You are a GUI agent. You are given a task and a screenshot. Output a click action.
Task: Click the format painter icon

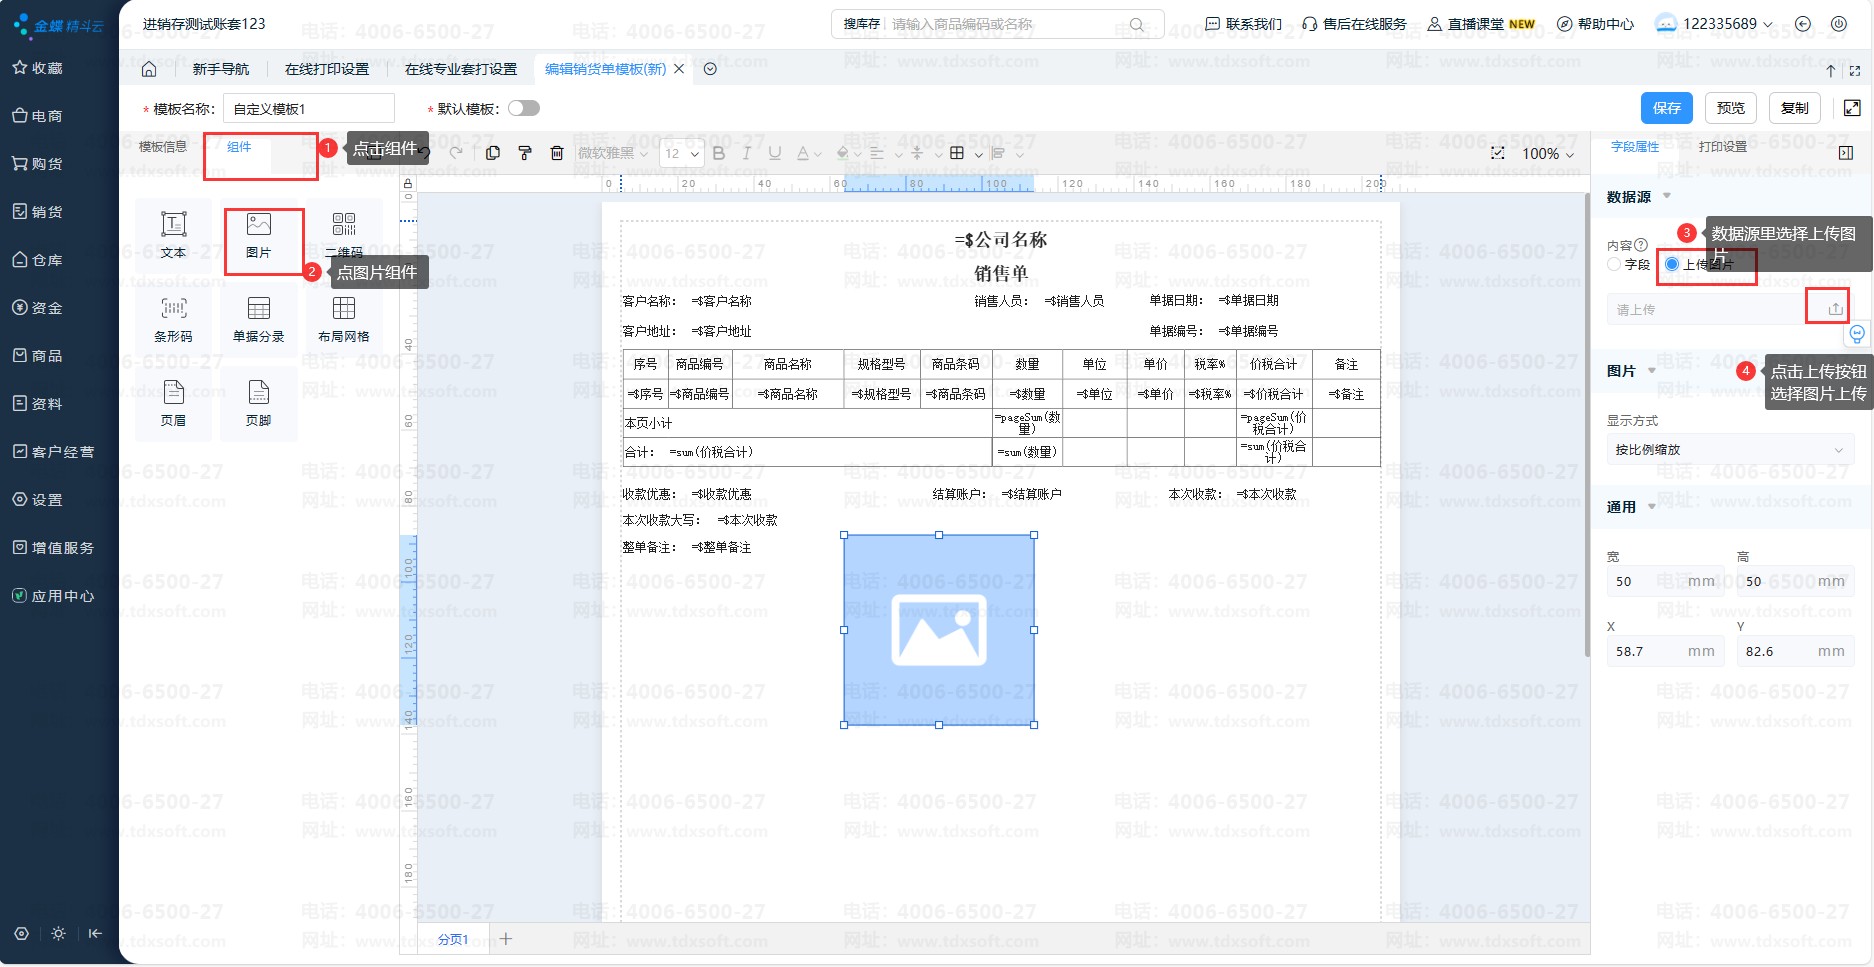coord(525,153)
